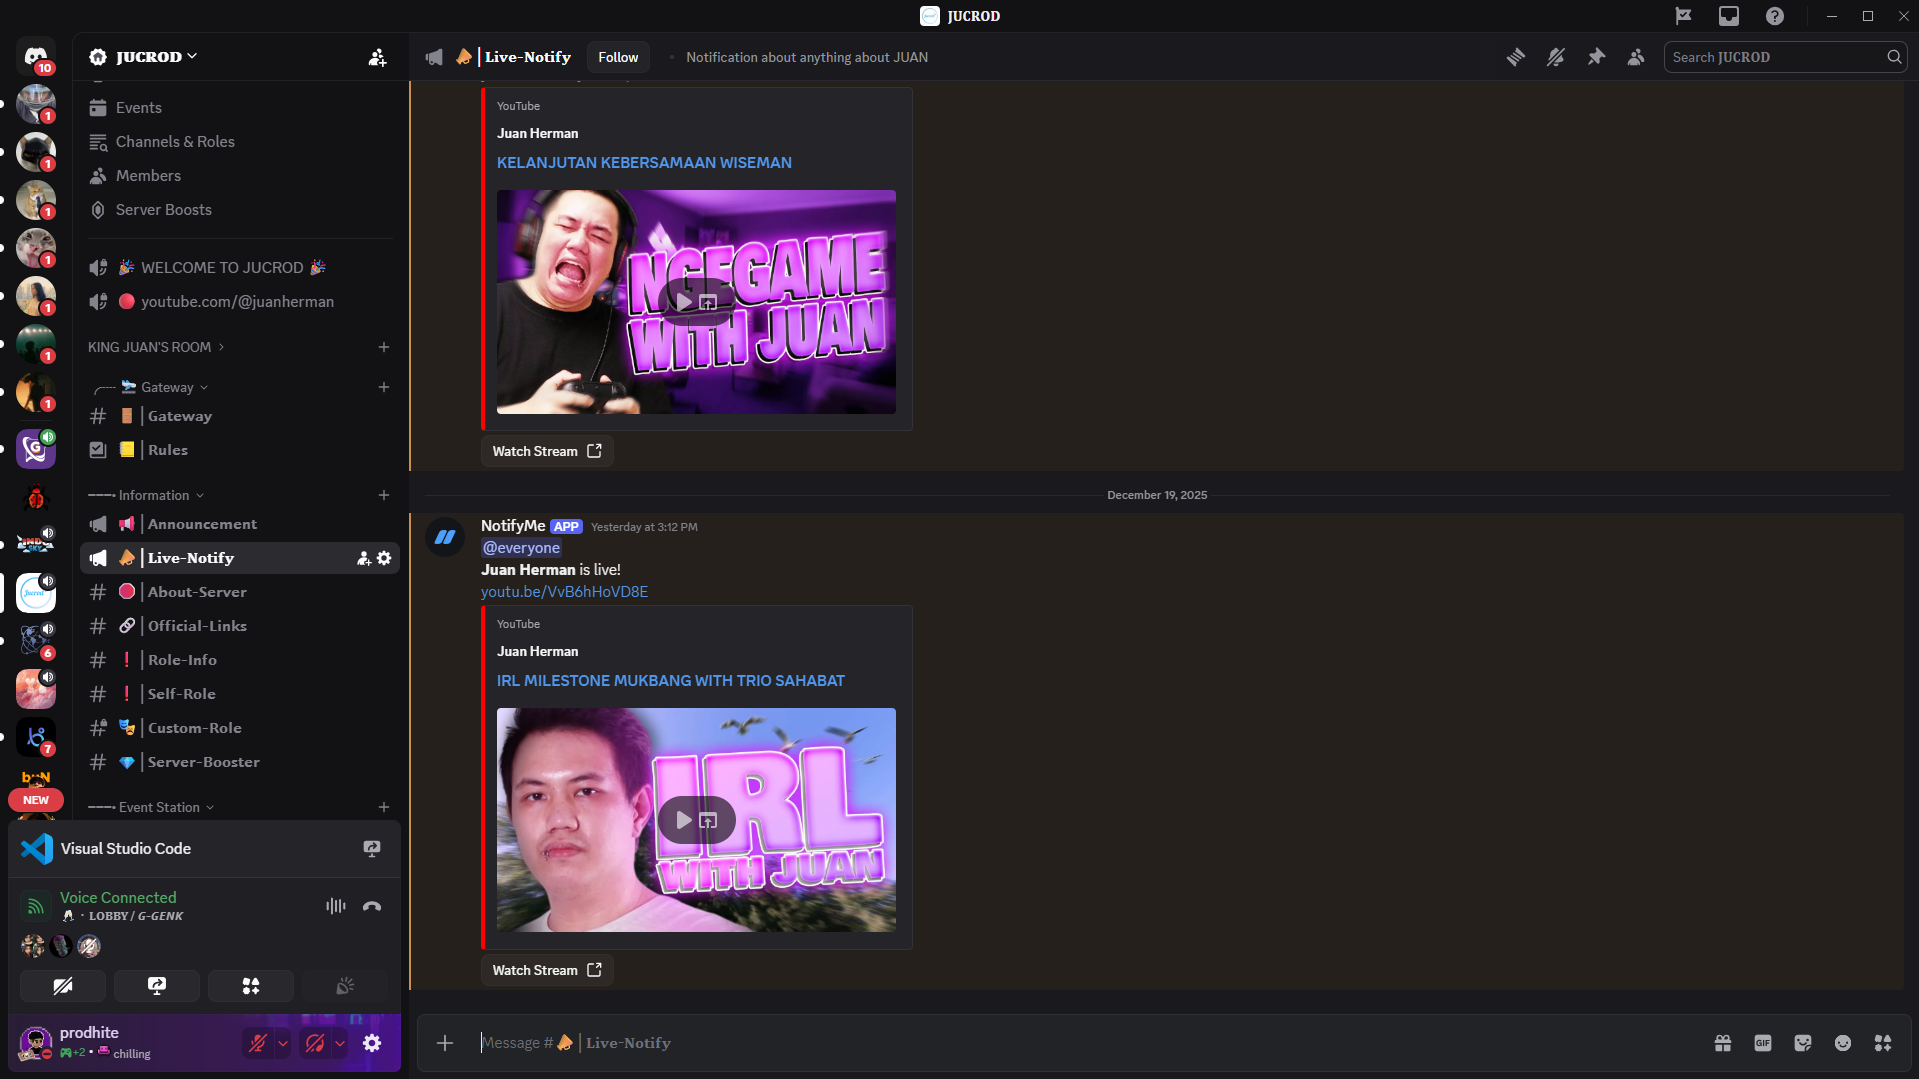Open IRL MILESTONE MUKBANG WITH TRIO SAHABAT link
The width and height of the screenshot is (1919, 1079).
[x=671, y=681]
